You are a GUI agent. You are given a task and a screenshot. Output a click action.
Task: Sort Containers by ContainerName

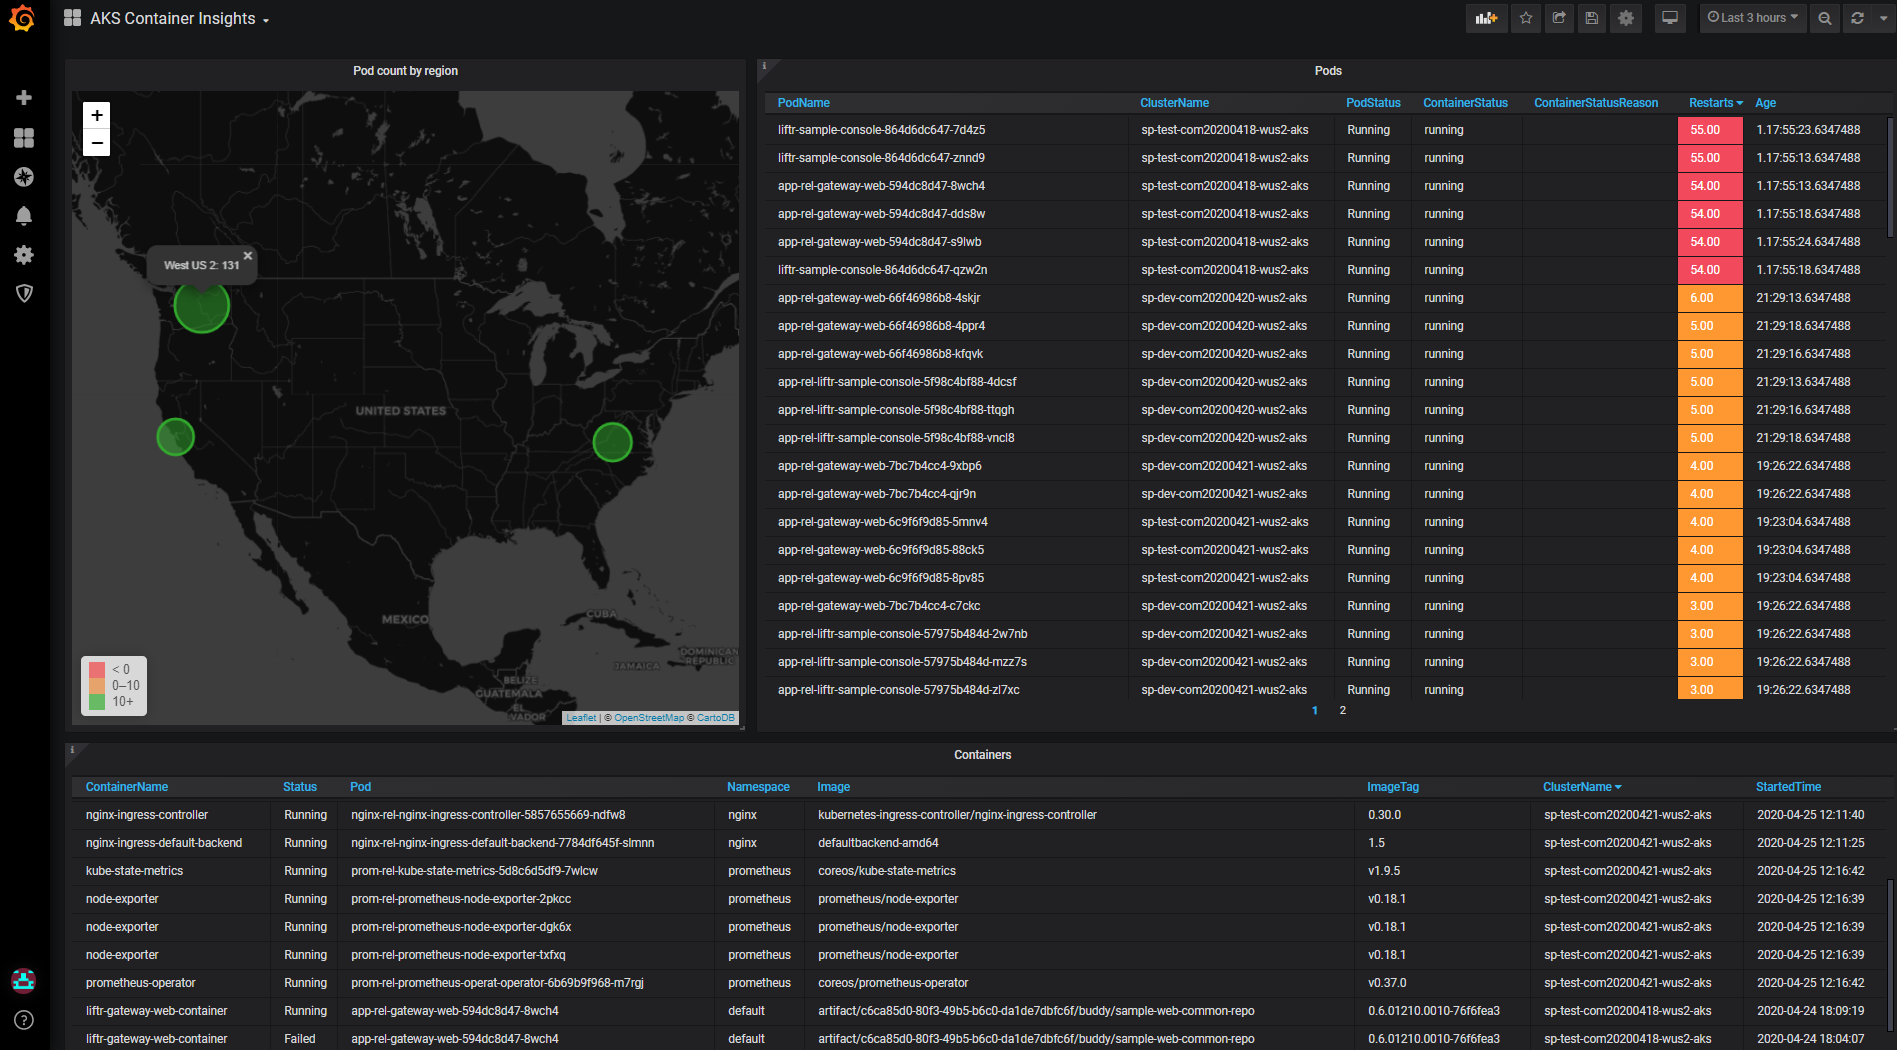[x=127, y=787]
